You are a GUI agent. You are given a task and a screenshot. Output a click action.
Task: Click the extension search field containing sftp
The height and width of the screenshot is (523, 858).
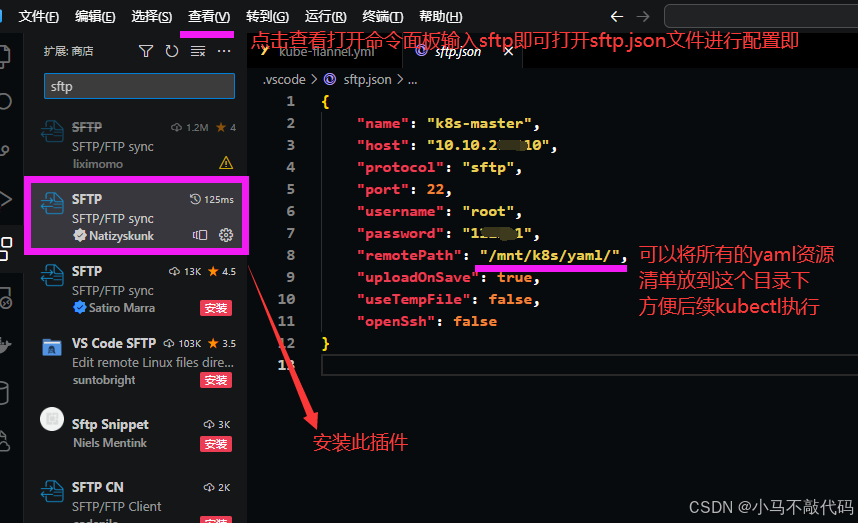point(139,86)
